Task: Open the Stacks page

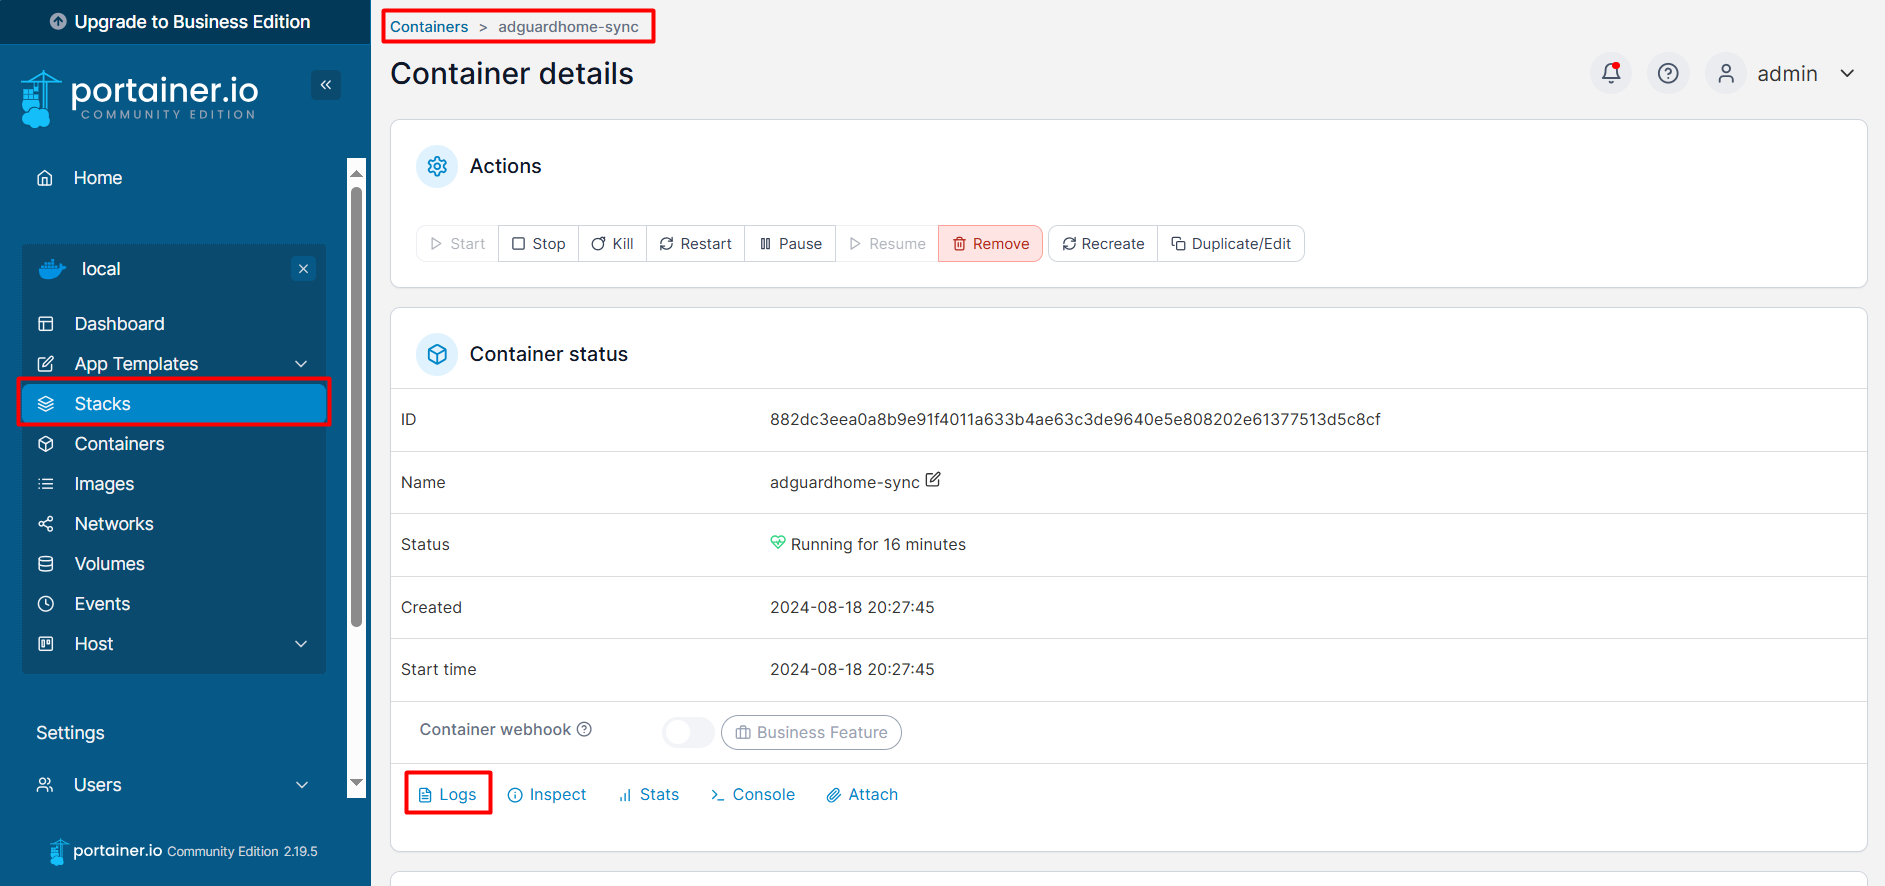Action: coord(174,404)
